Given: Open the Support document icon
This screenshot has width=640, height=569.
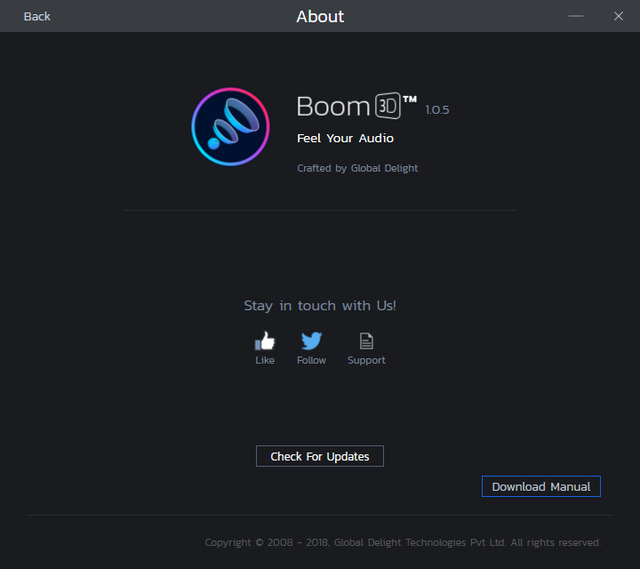Looking at the screenshot, I should pyautogui.click(x=366, y=341).
